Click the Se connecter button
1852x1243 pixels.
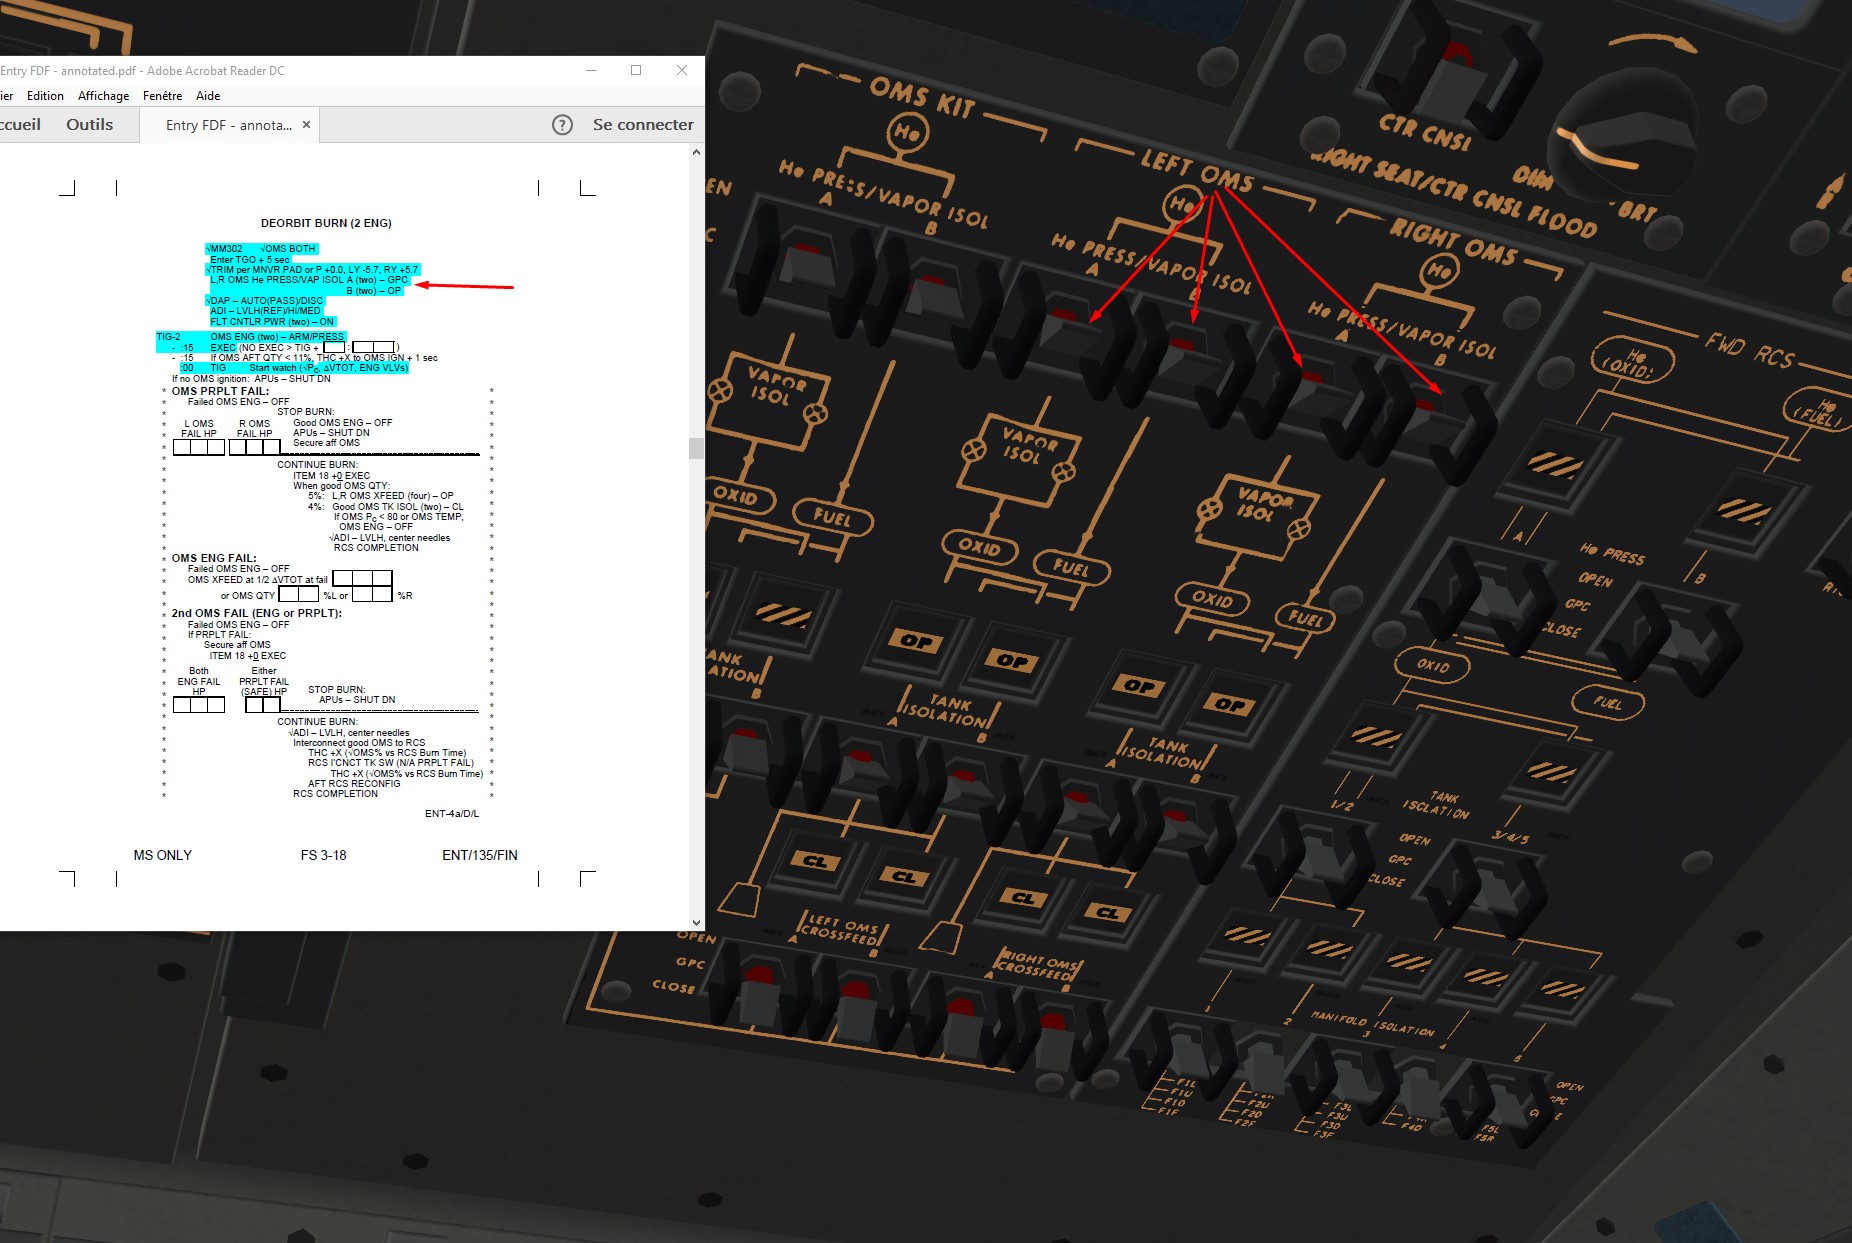(x=642, y=125)
